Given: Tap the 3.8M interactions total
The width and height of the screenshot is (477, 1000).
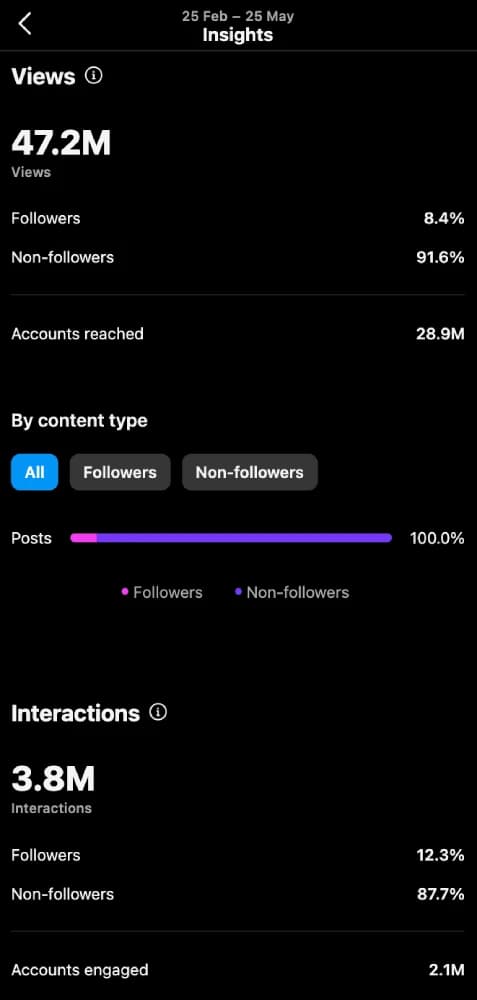Looking at the screenshot, I should 53,778.
